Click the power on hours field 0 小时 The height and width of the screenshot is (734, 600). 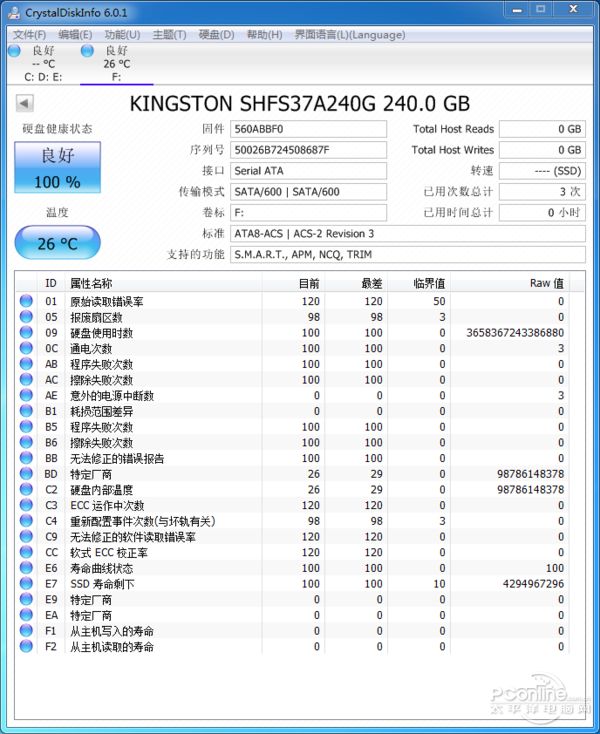pos(542,213)
